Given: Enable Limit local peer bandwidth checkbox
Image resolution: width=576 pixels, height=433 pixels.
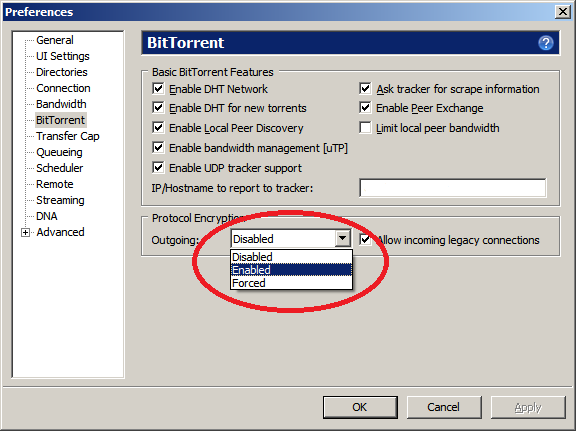Looking at the screenshot, I should pos(365,128).
